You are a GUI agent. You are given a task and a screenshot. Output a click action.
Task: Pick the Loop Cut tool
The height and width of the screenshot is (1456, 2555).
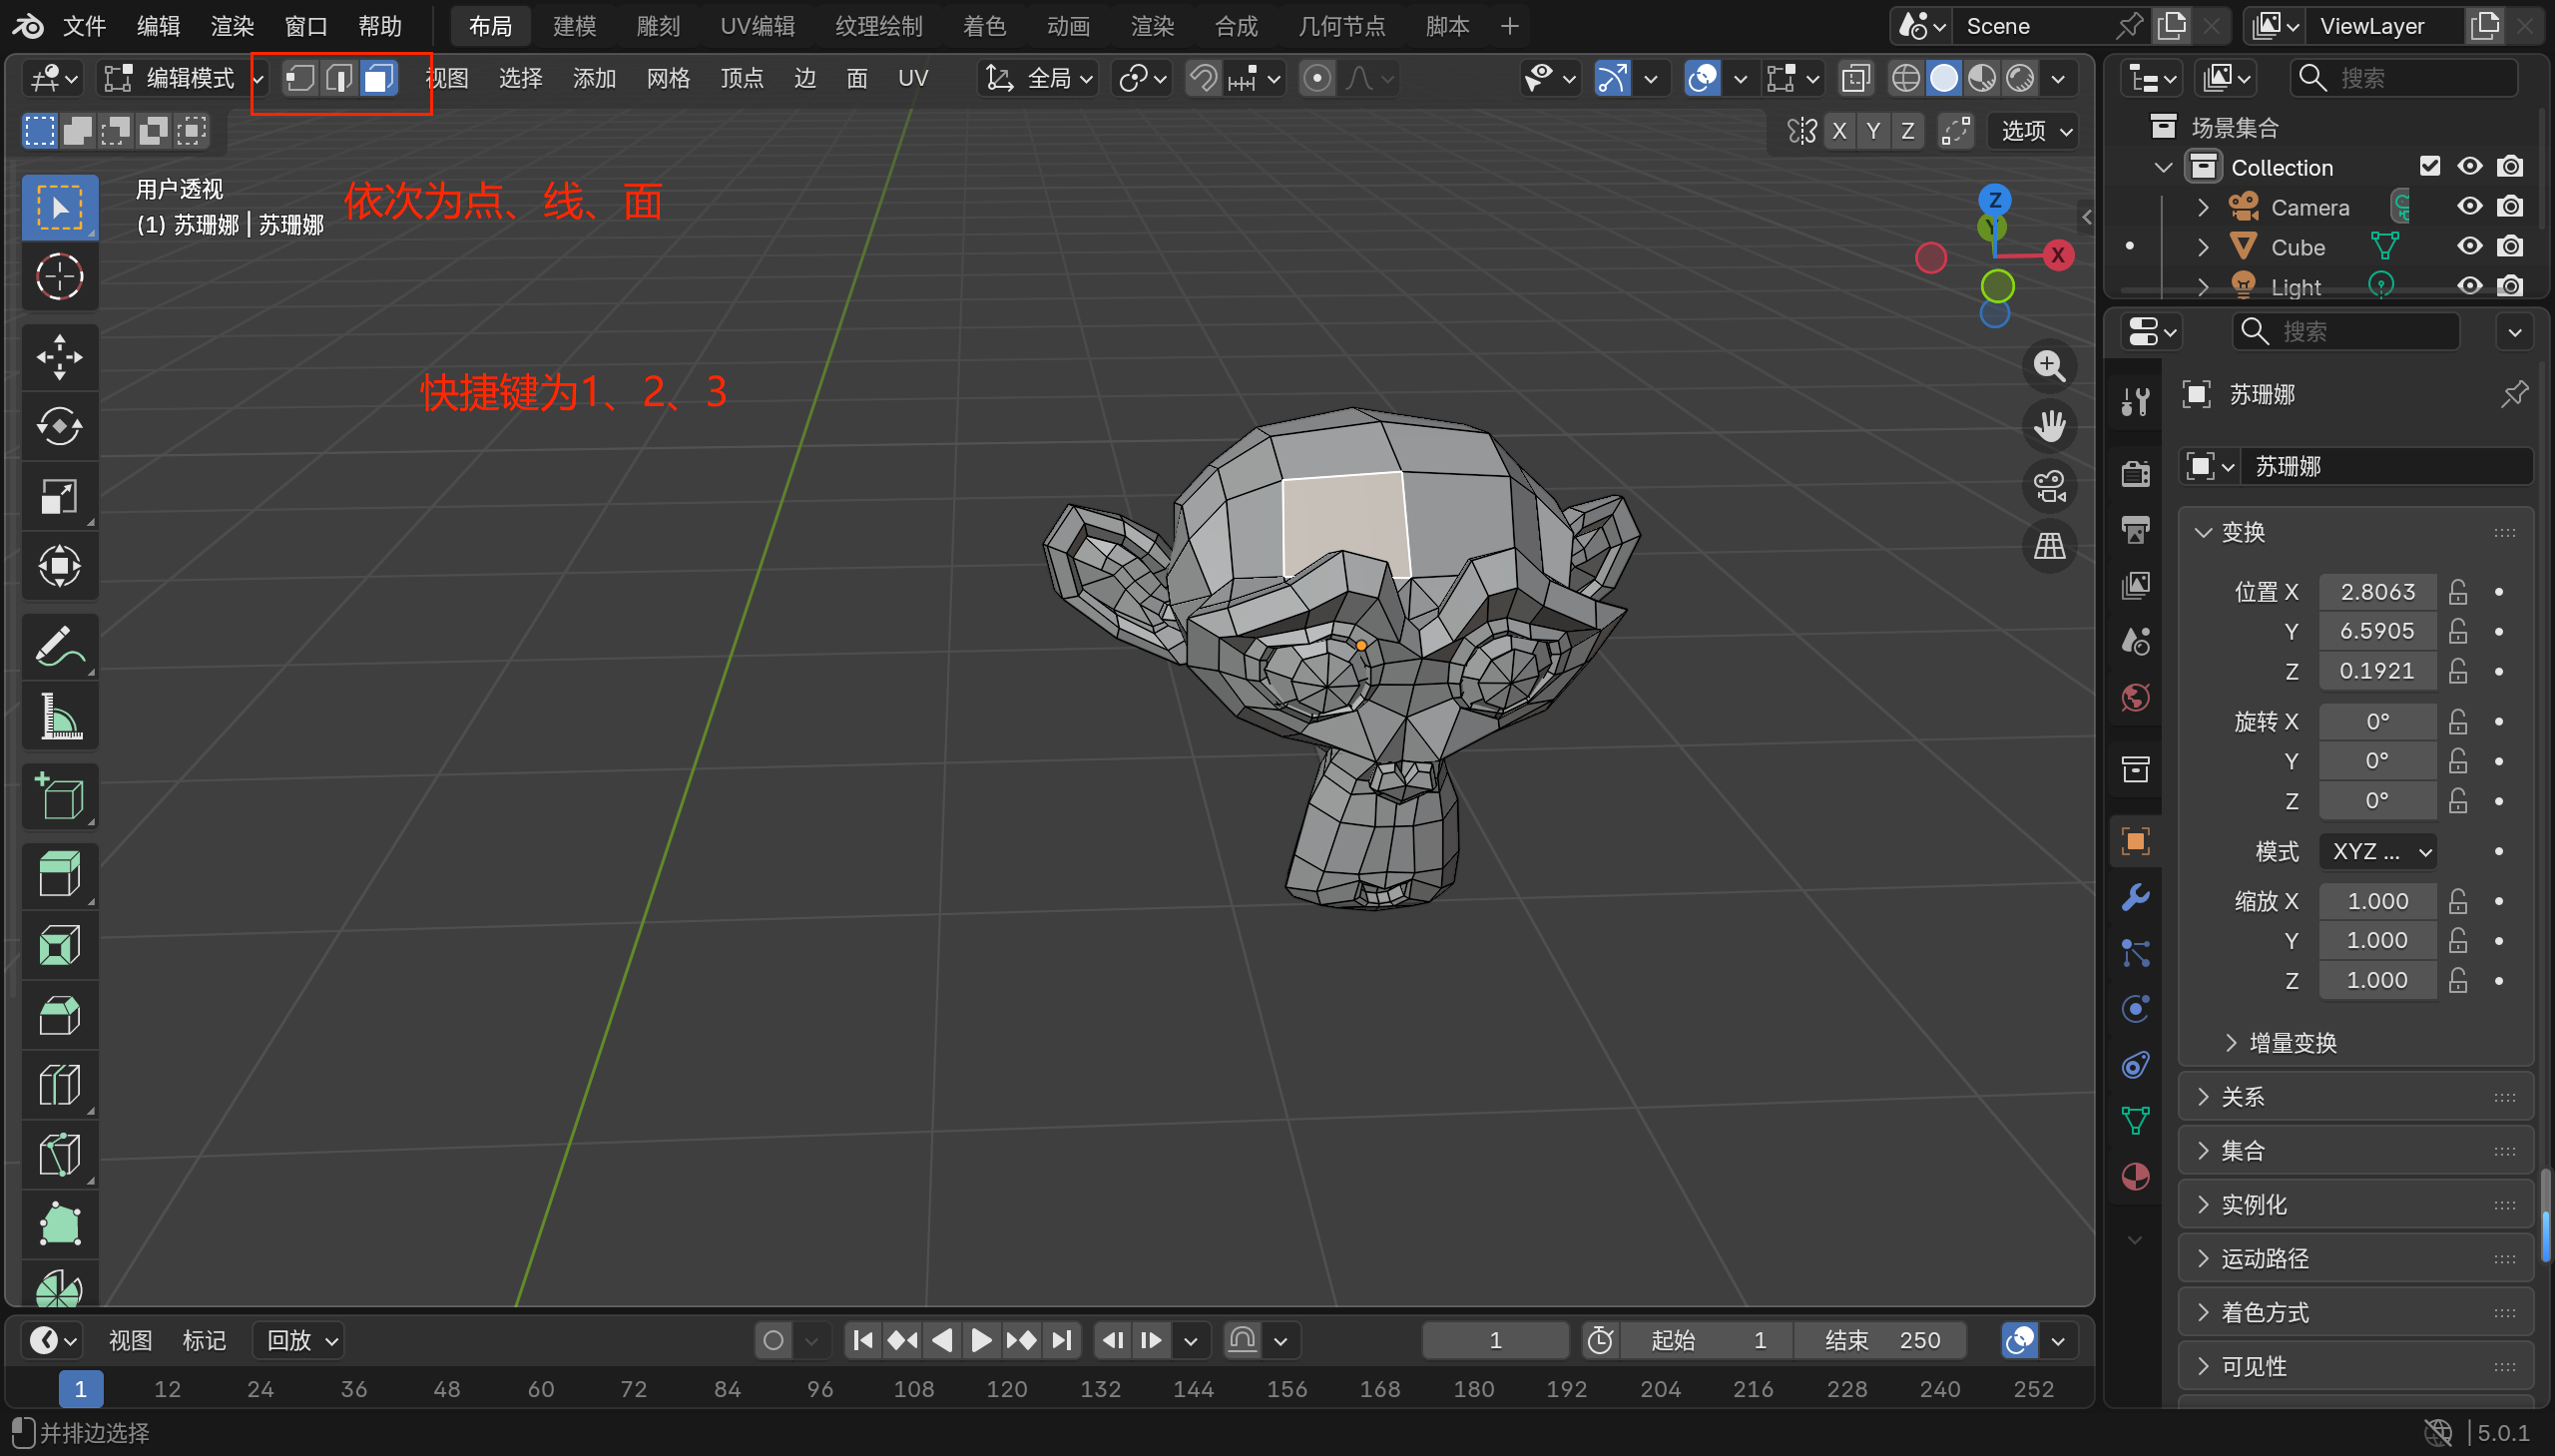coord(59,1085)
